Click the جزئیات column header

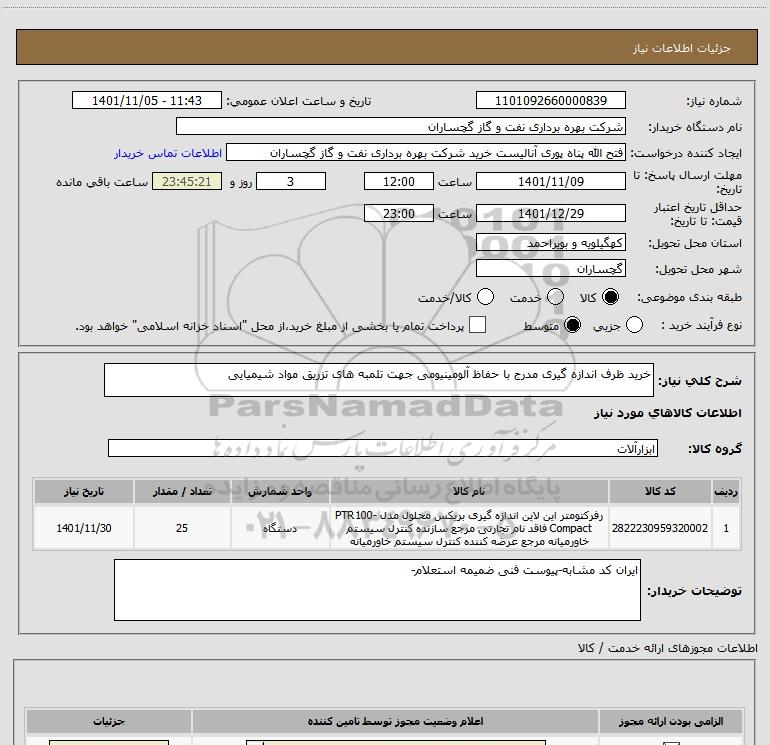109,721
